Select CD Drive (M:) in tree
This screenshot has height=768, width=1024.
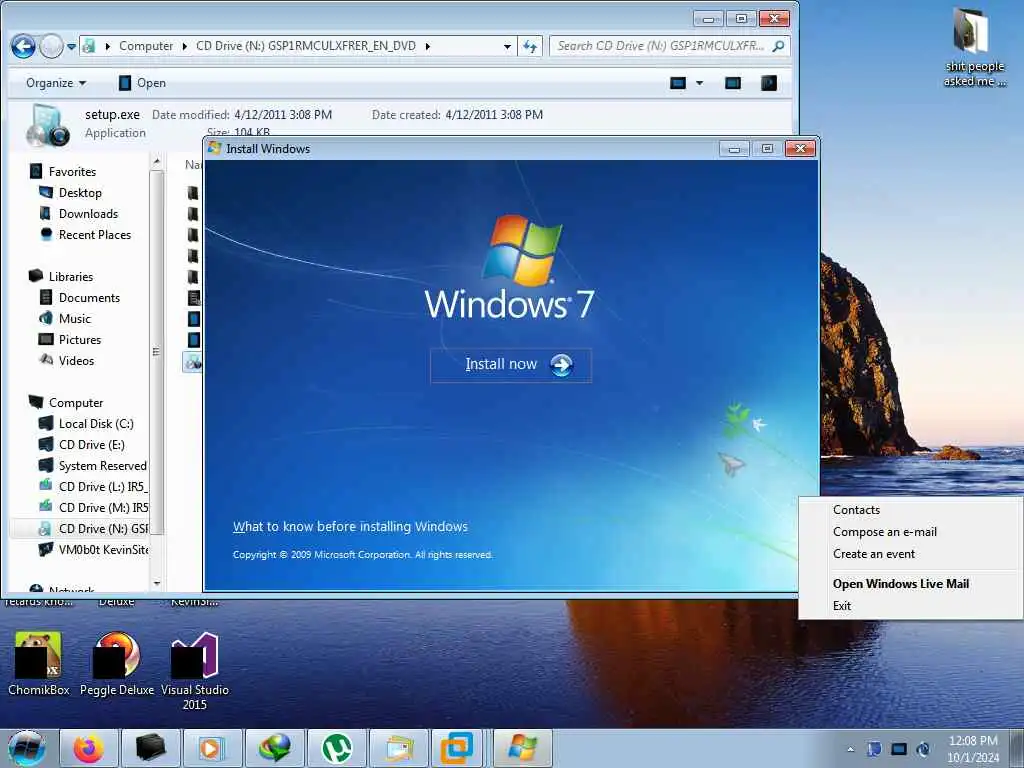103,507
